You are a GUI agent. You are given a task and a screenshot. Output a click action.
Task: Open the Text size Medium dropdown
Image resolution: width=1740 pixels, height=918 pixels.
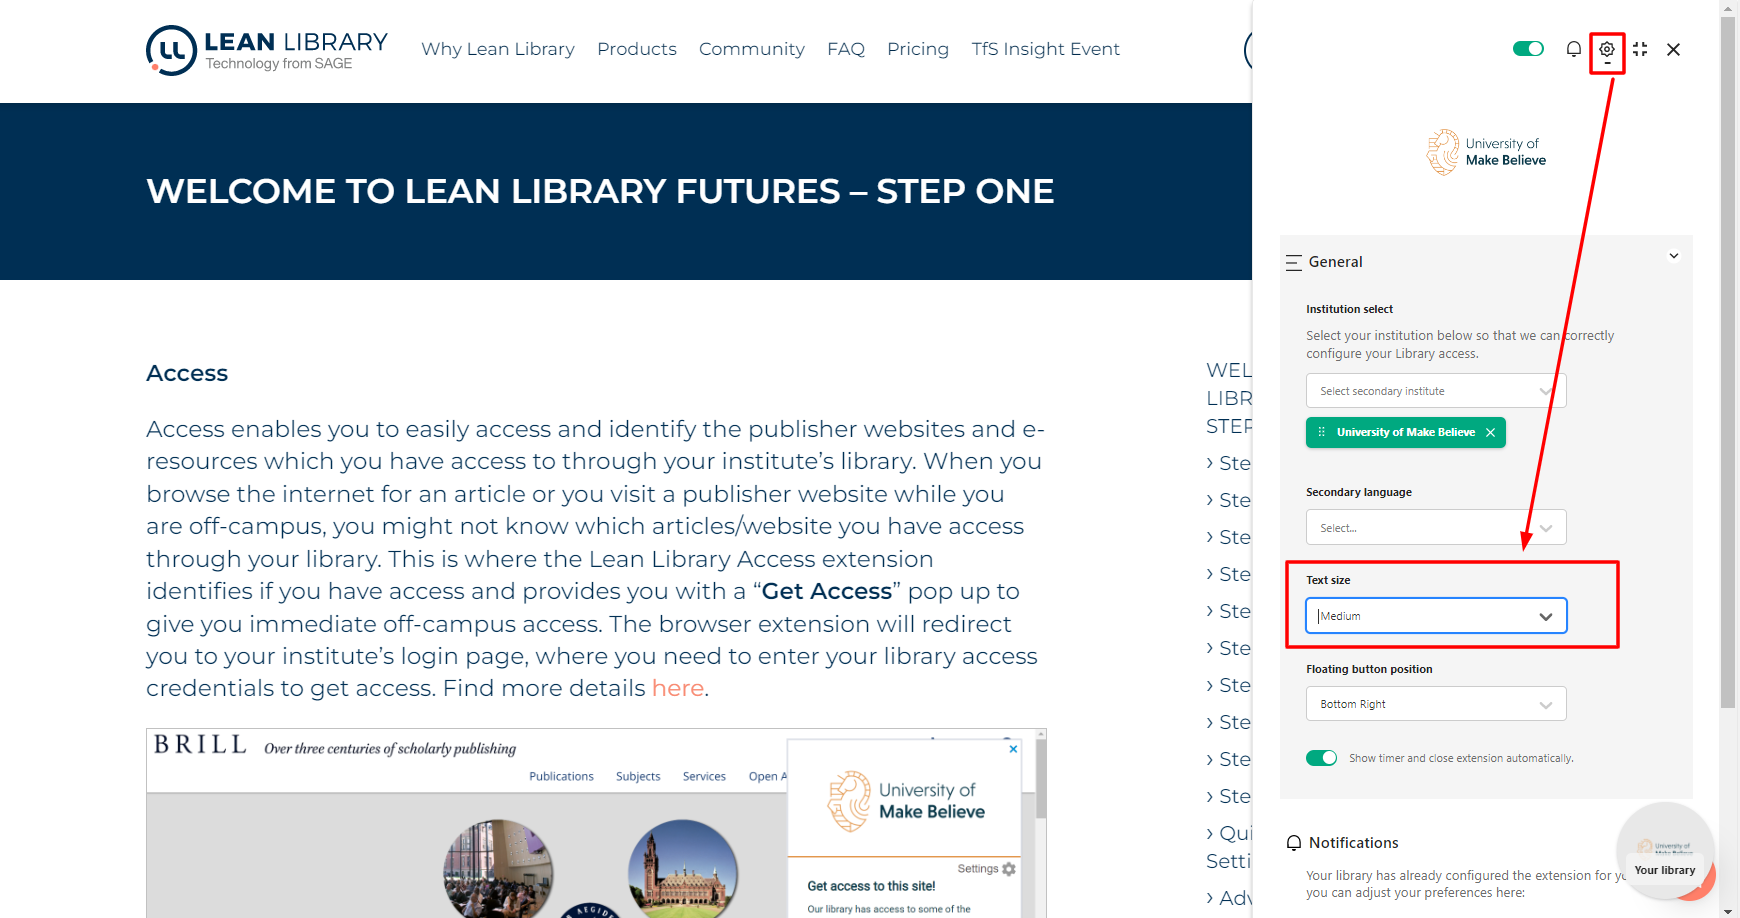(1436, 616)
